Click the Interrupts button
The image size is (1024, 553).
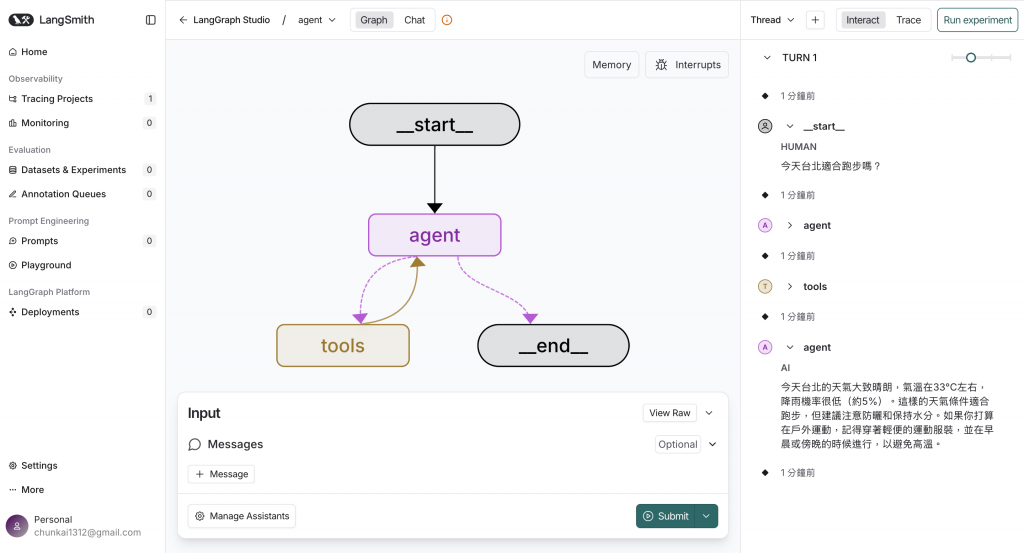[x=686, y=65]
